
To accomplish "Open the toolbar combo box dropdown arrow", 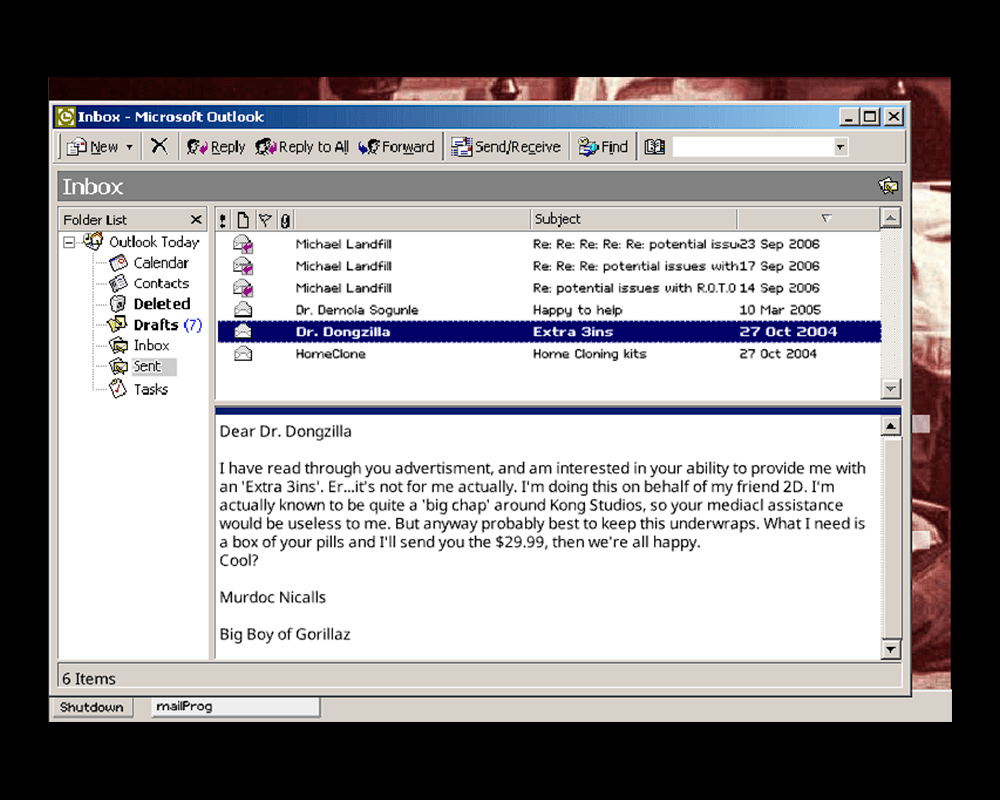I will 841,147.
